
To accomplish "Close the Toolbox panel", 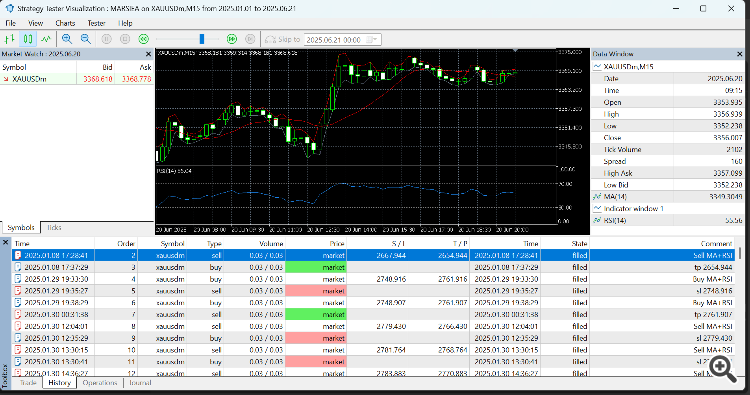I will click(x=5, y=243).
